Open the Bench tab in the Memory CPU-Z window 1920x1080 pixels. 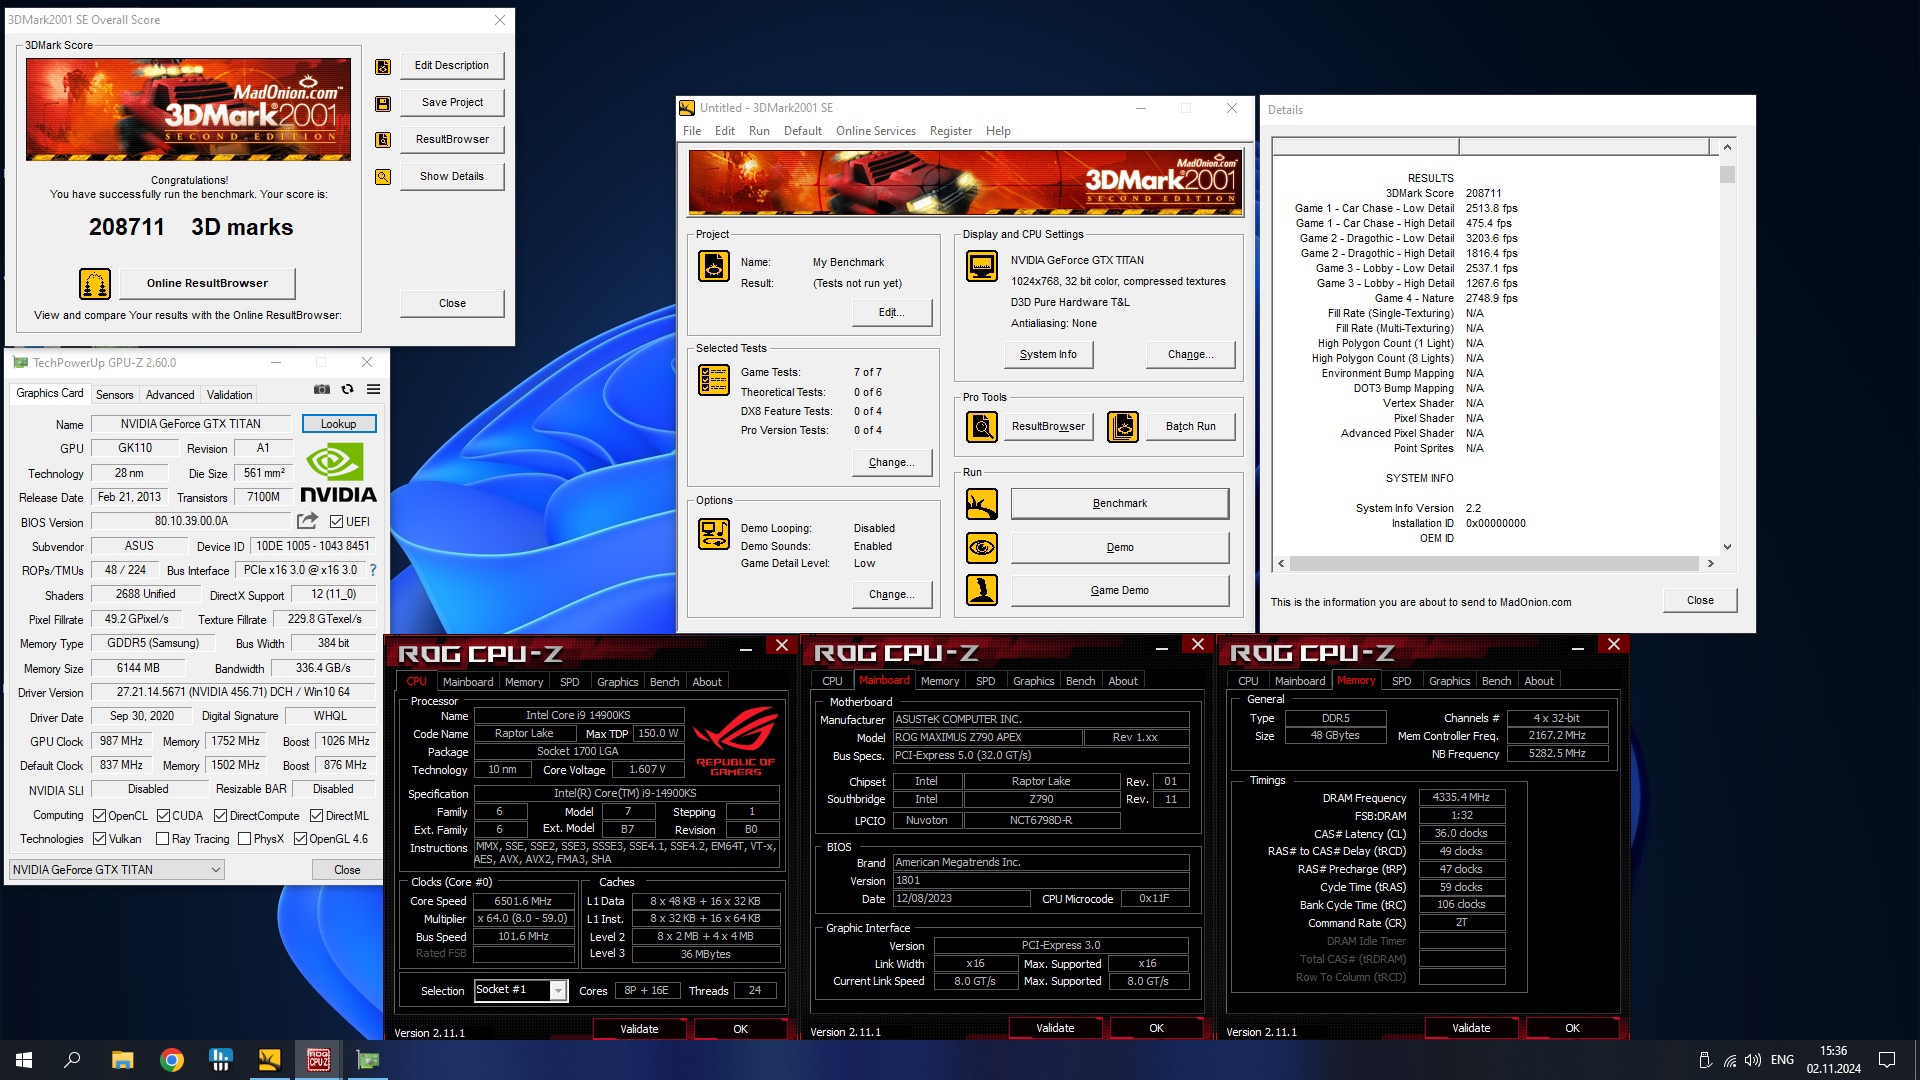(x=1496, y=681)
